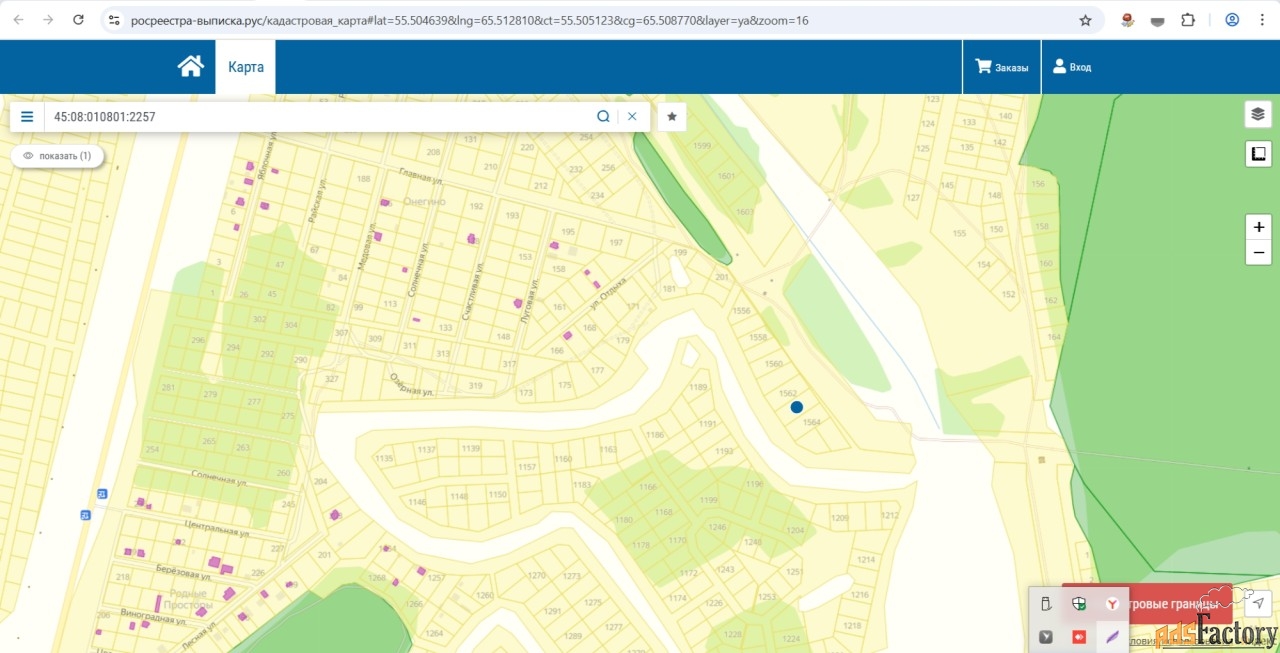Viewport: 1280px width, 653px height.
Task: Open the hamburger menu beside search
Action: tap(27, 116)
